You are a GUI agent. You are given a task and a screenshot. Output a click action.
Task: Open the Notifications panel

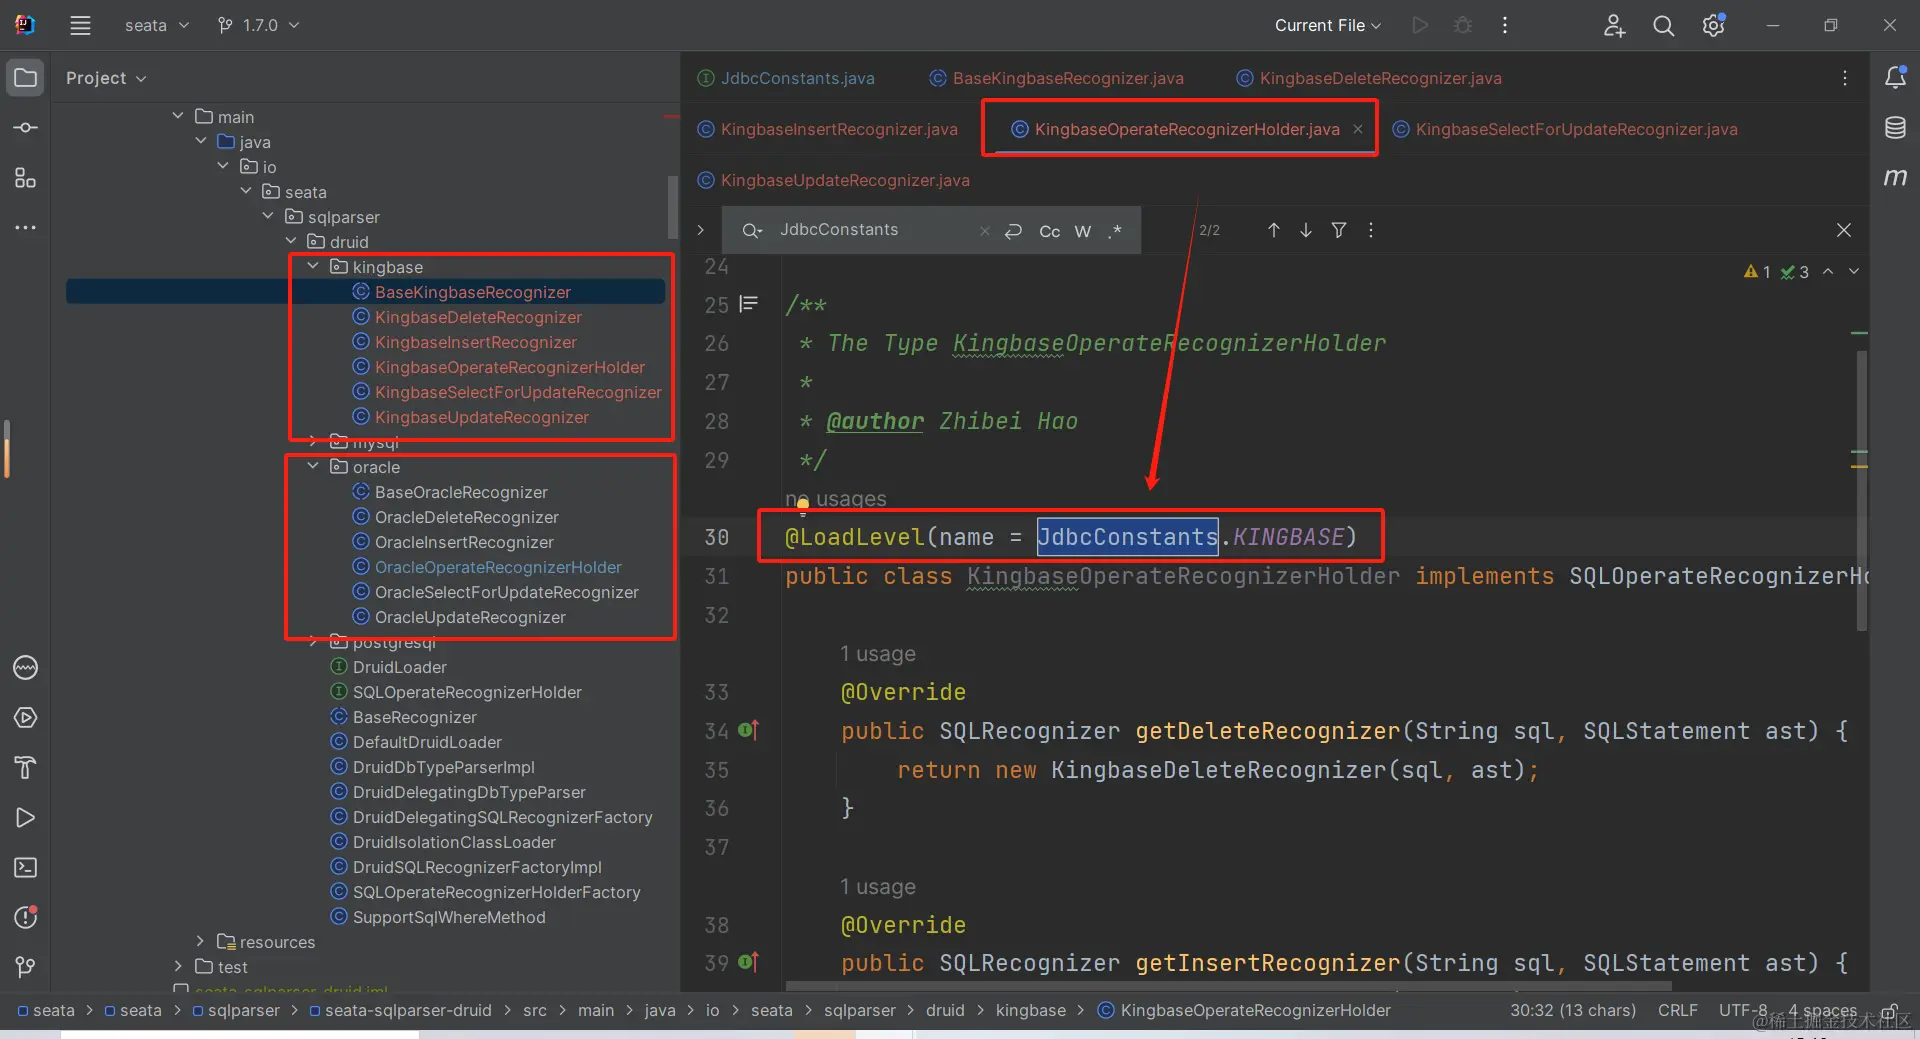click(1895, 77)
